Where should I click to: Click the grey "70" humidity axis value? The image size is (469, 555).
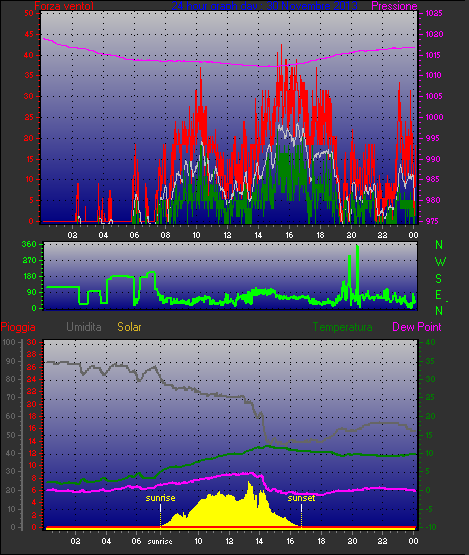point(11,397)
